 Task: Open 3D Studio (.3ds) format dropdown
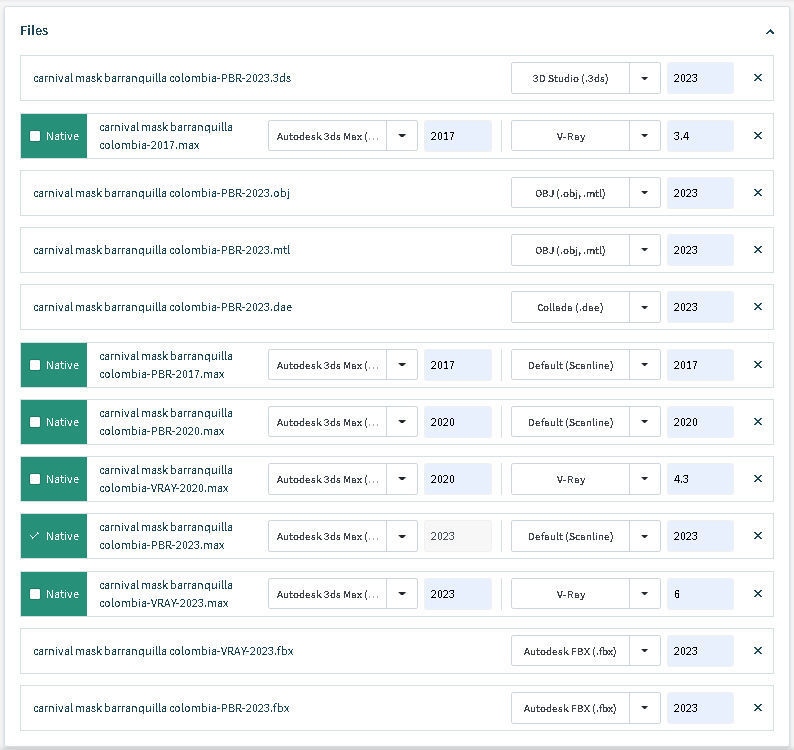pos(645,78)
